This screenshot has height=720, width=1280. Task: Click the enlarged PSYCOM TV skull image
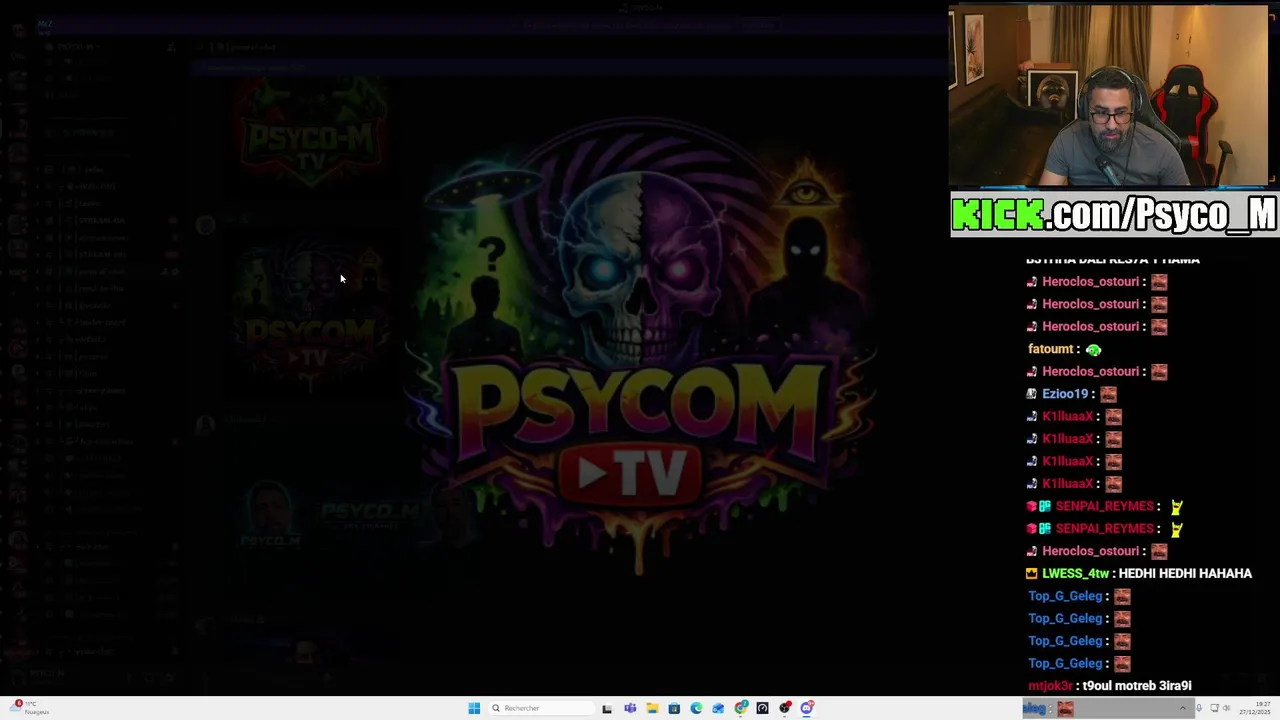641,345
